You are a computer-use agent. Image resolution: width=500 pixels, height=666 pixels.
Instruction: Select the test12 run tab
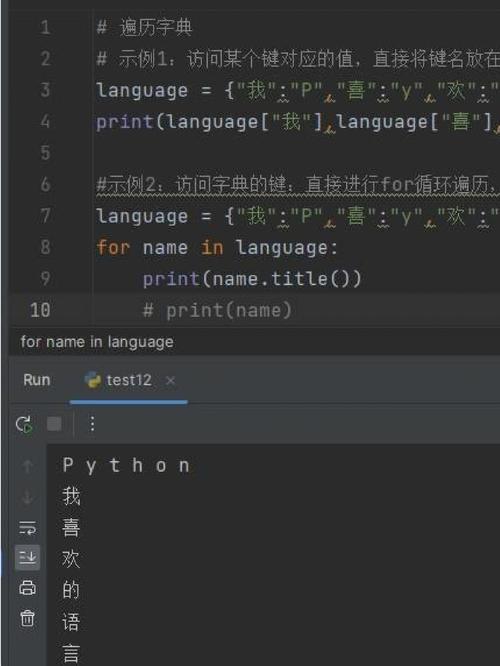coord(128,380)
